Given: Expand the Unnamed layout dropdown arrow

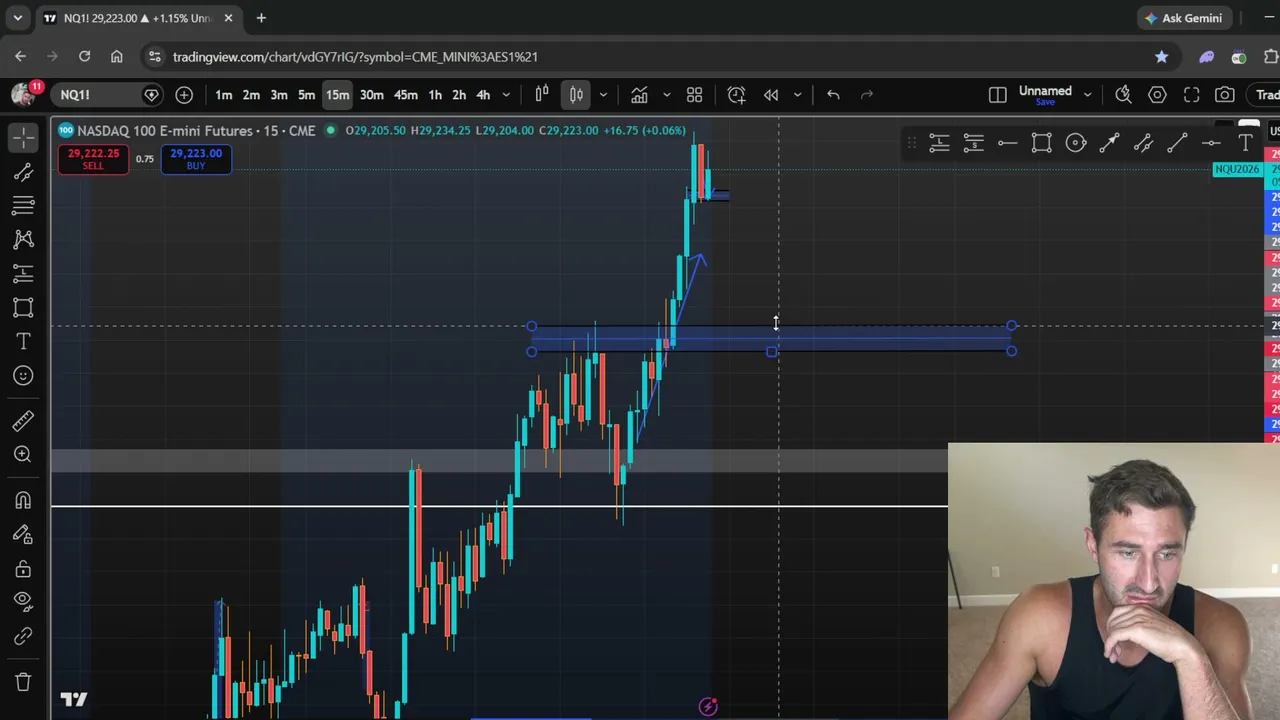Looking at the screenshot, I should pos(1087,95).
